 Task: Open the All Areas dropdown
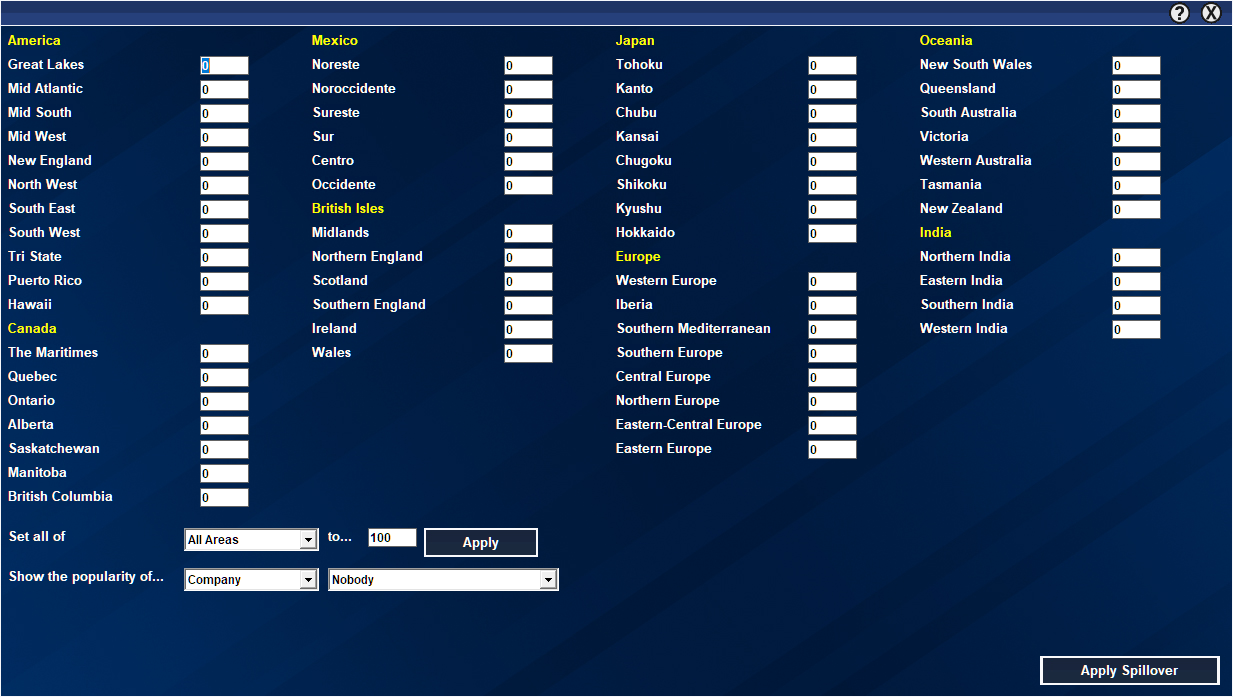click(x=251, y=540)
